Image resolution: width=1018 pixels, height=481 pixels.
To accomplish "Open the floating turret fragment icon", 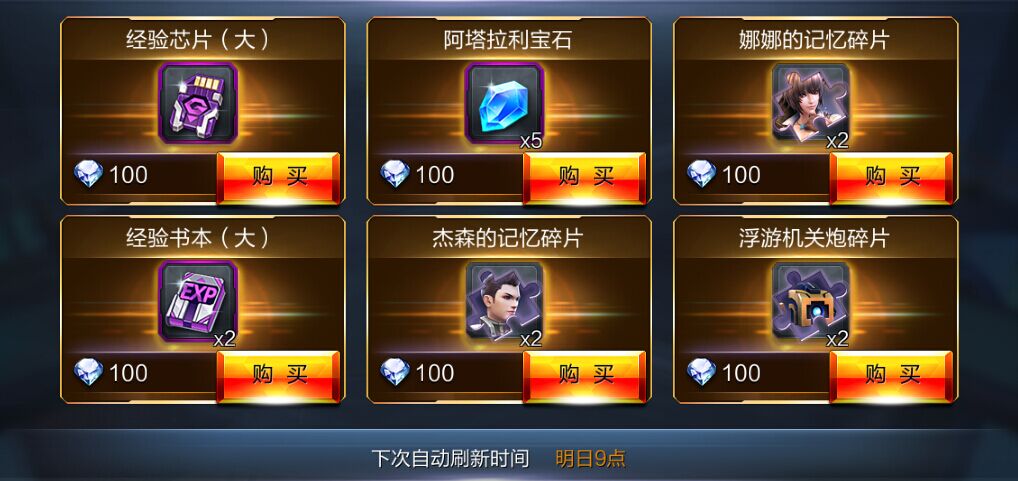I will 811,302.
